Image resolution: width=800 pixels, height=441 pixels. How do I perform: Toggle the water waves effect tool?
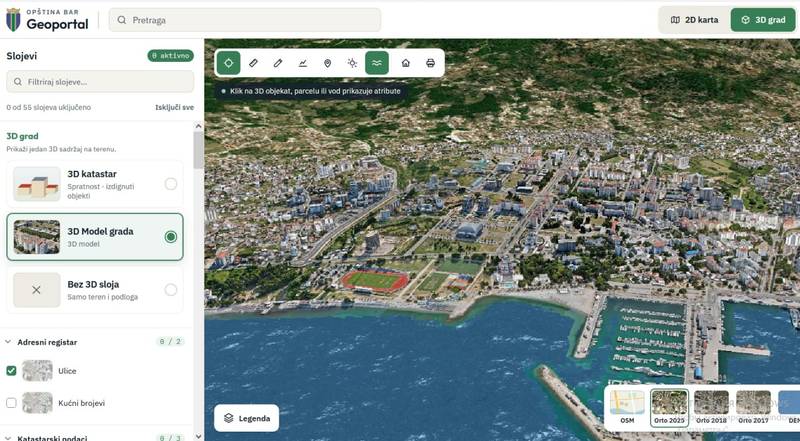click(x=377, y=63)
